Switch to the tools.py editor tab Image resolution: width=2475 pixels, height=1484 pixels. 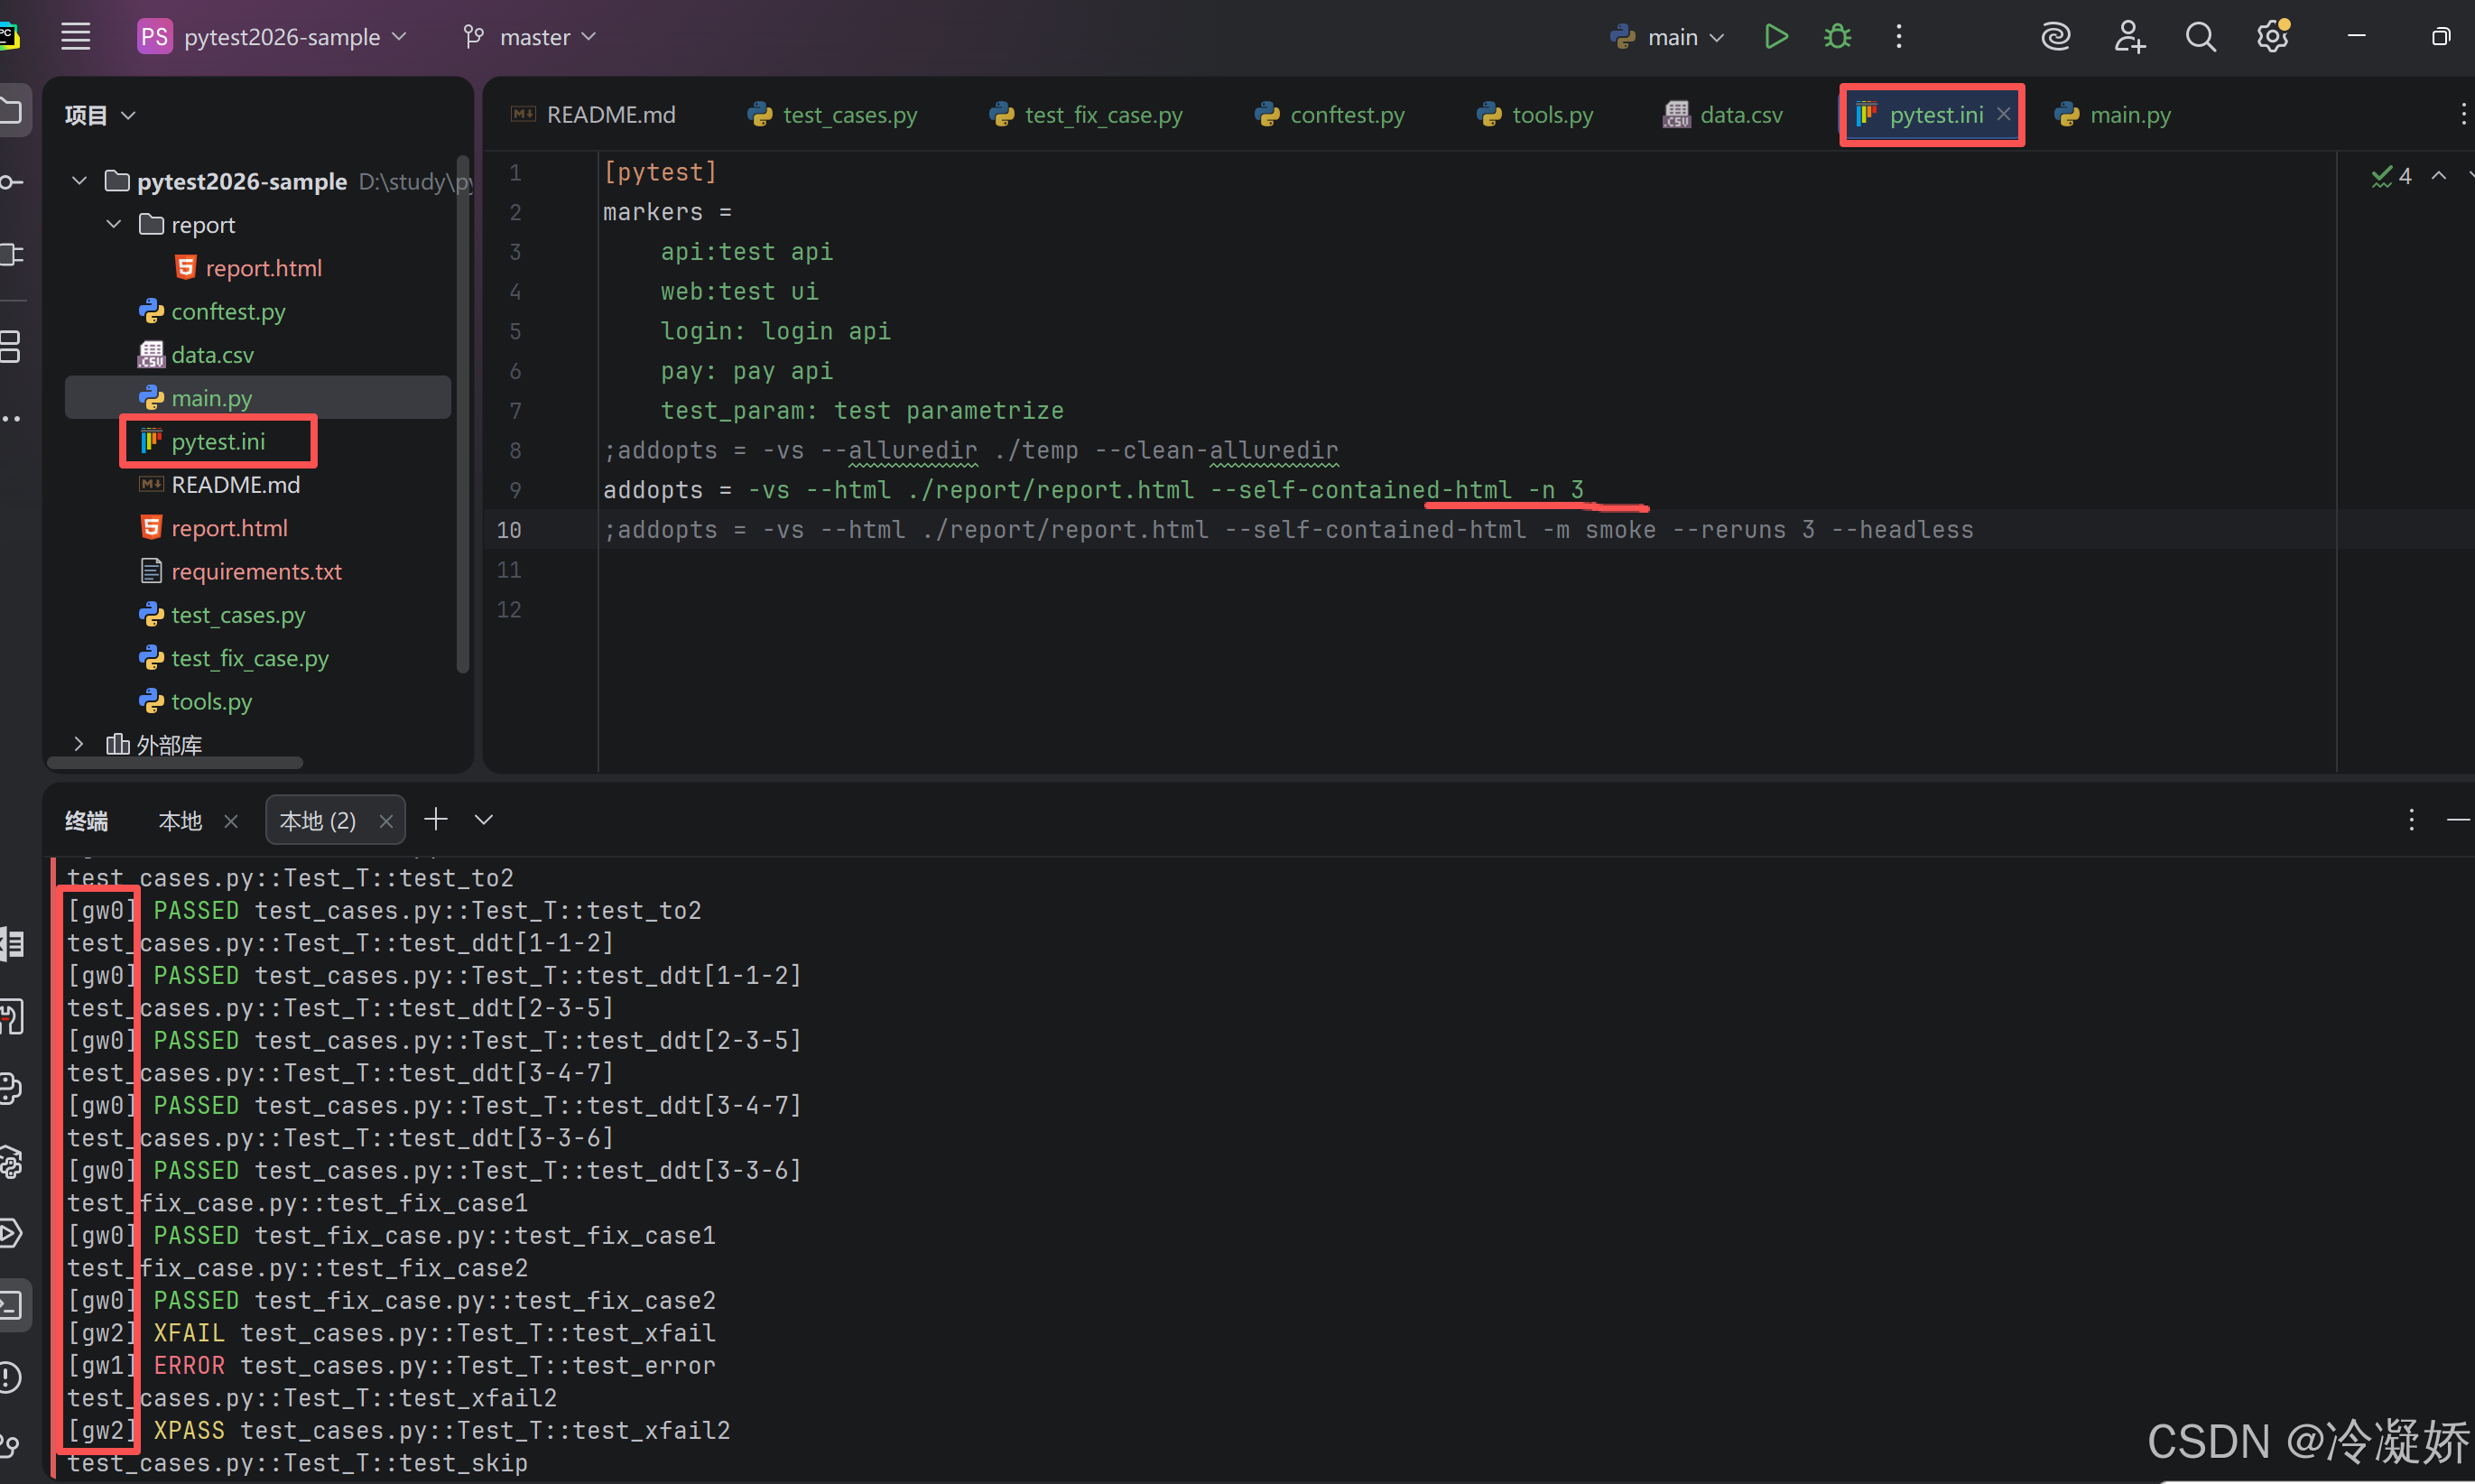click(1535, 115)
